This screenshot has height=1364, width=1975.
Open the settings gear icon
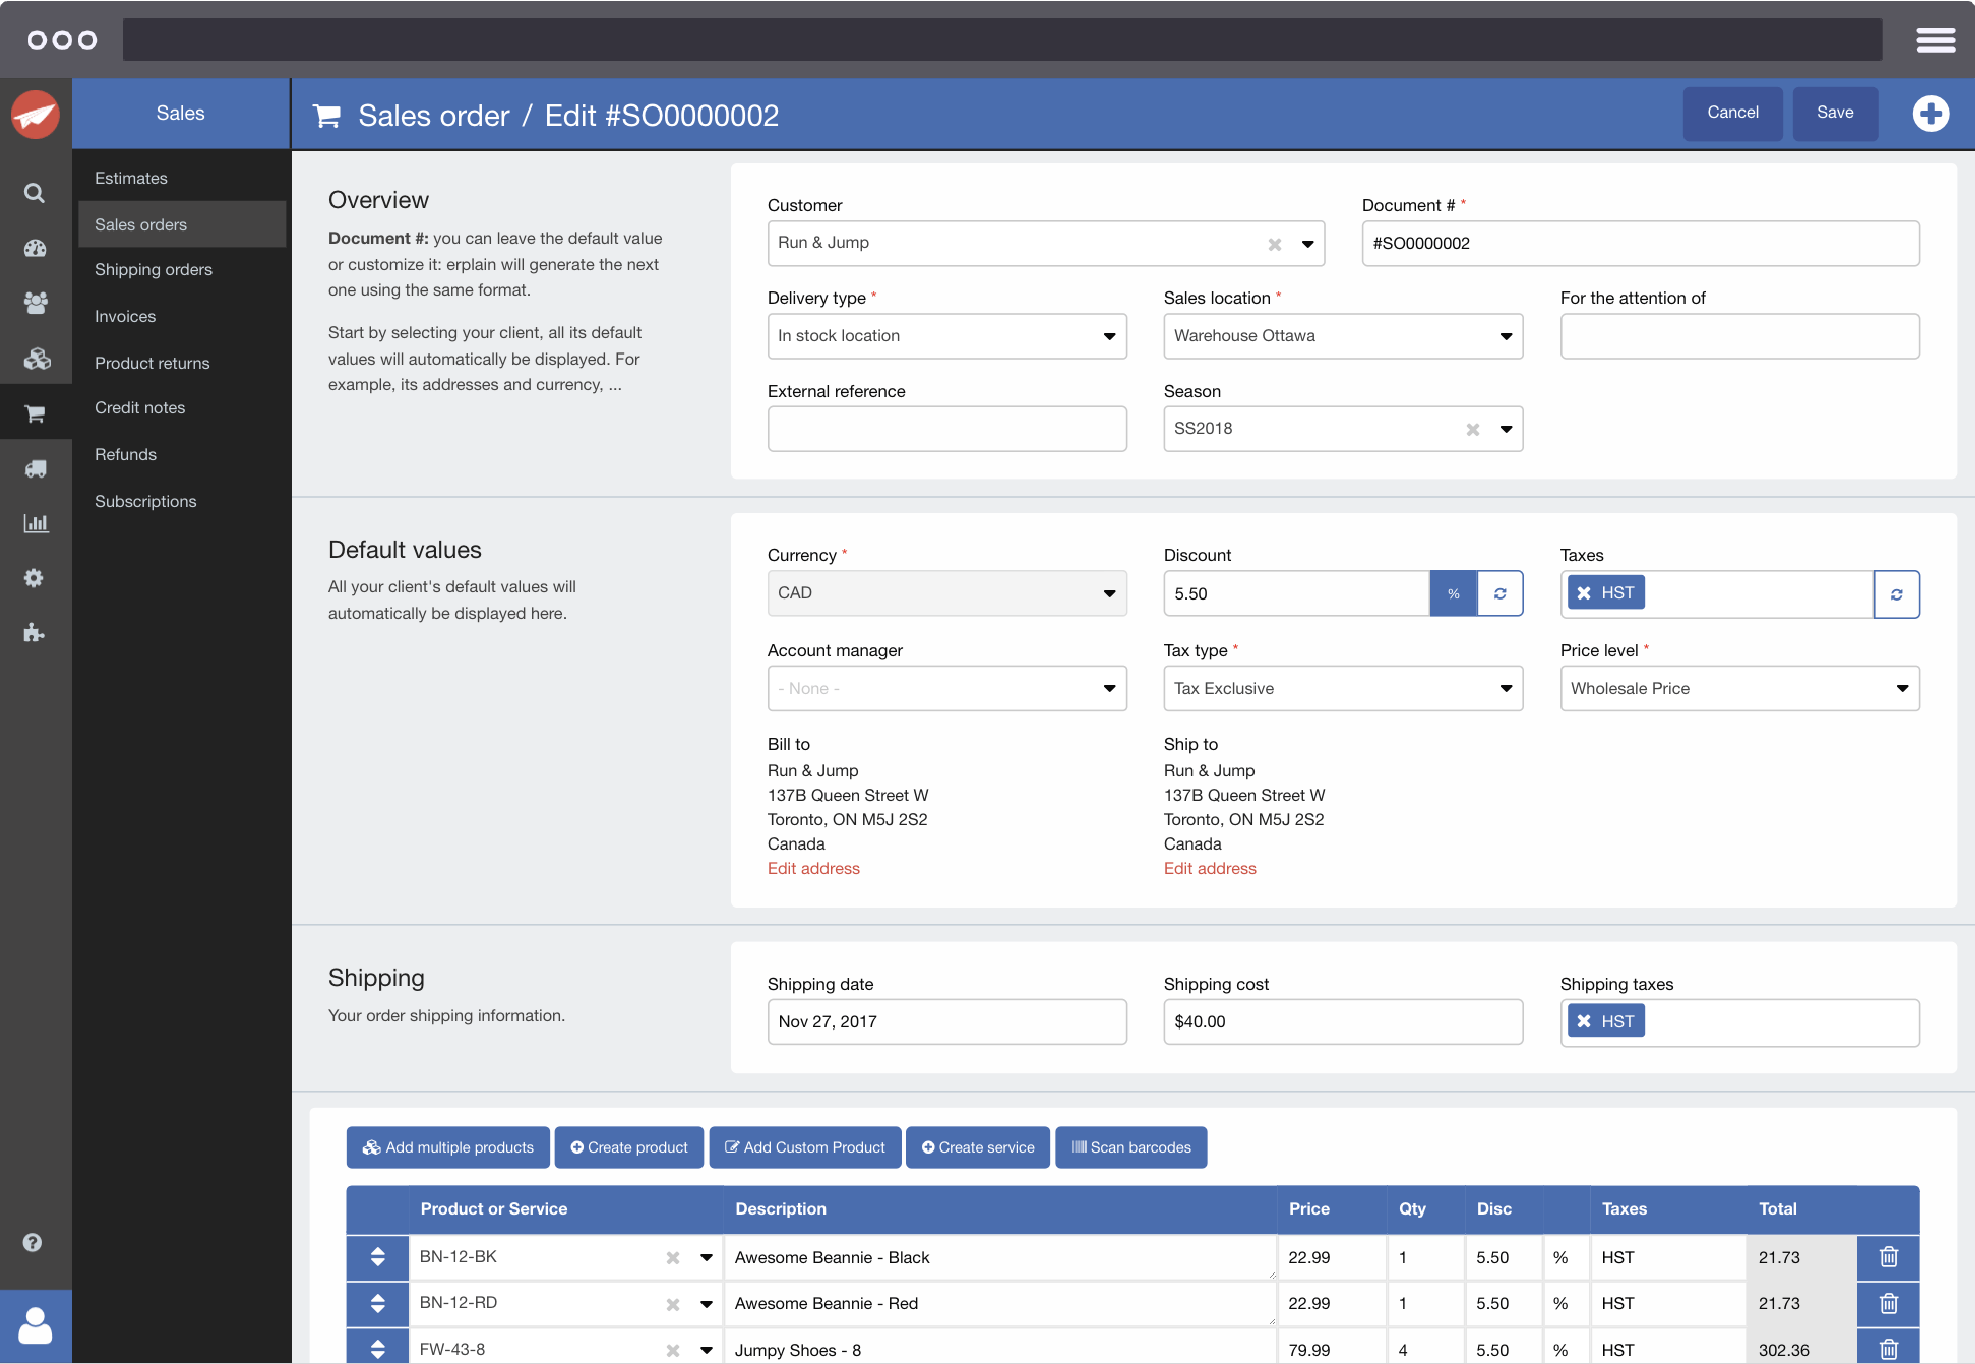(35, 578)
